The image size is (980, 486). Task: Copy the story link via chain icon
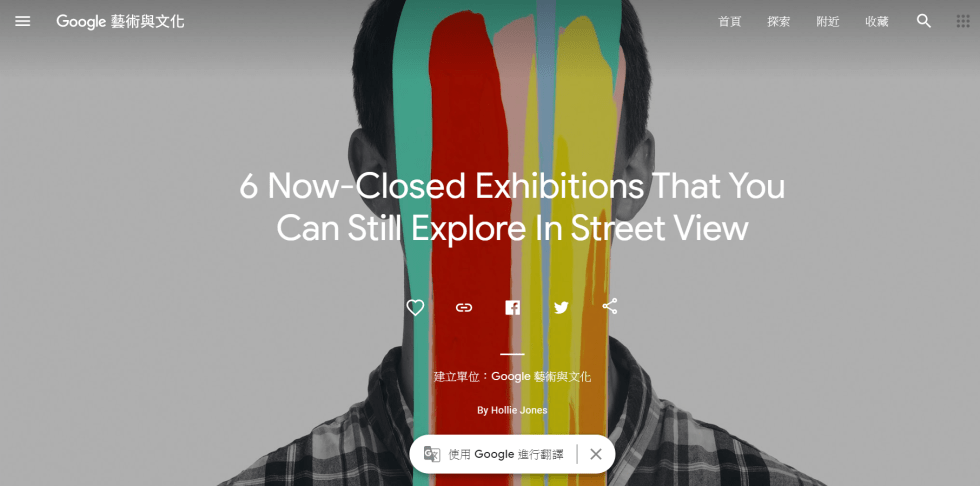[x=464, y=307]
